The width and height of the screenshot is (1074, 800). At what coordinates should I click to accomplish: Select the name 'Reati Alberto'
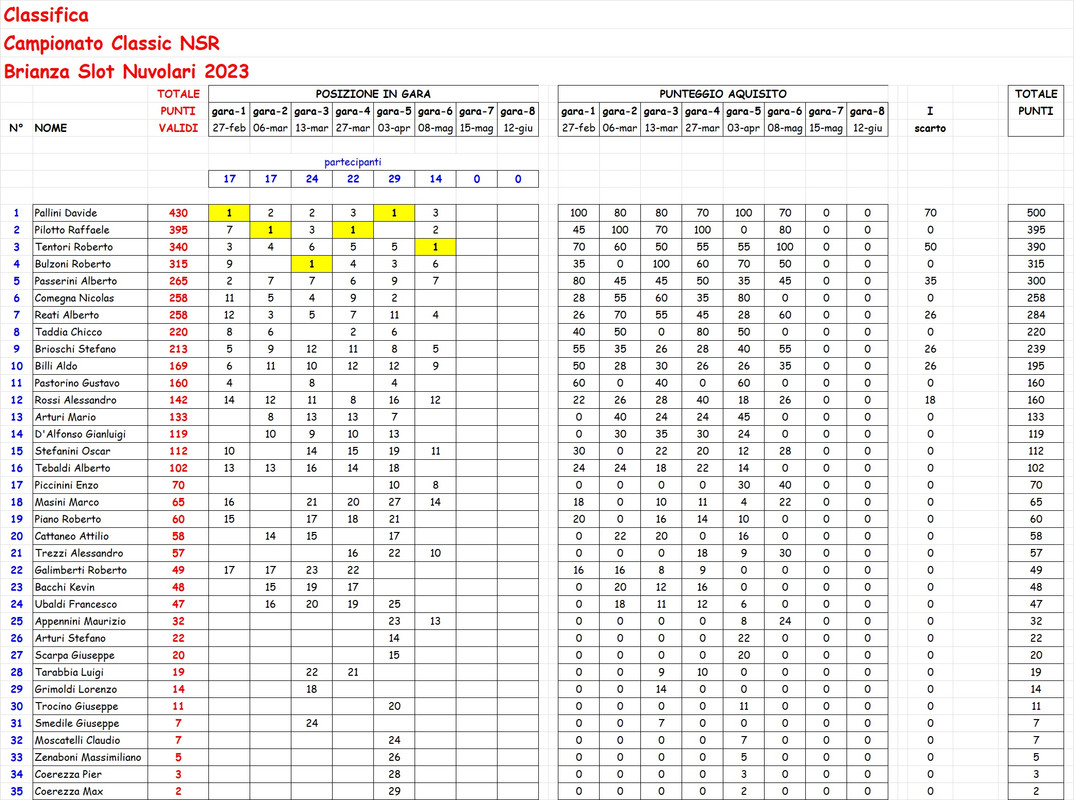(66, 315)
